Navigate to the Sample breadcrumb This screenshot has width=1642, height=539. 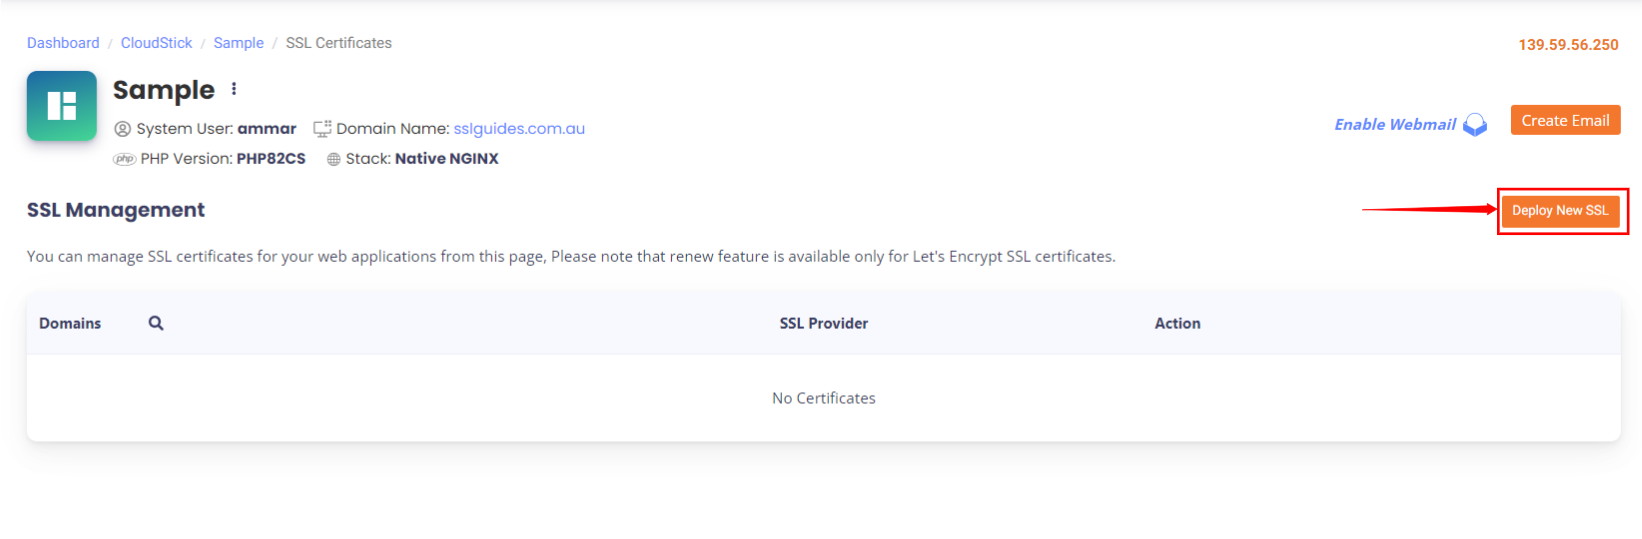coord(239,43)
